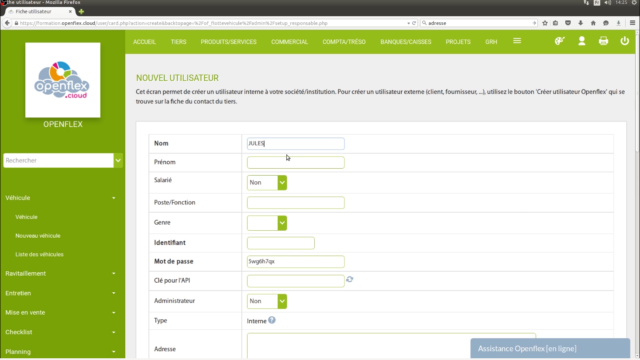The width and height of the screenshot is (640, 360).
Task: Expand the Ravitaillement sidebar section
Action: point(60,273)
